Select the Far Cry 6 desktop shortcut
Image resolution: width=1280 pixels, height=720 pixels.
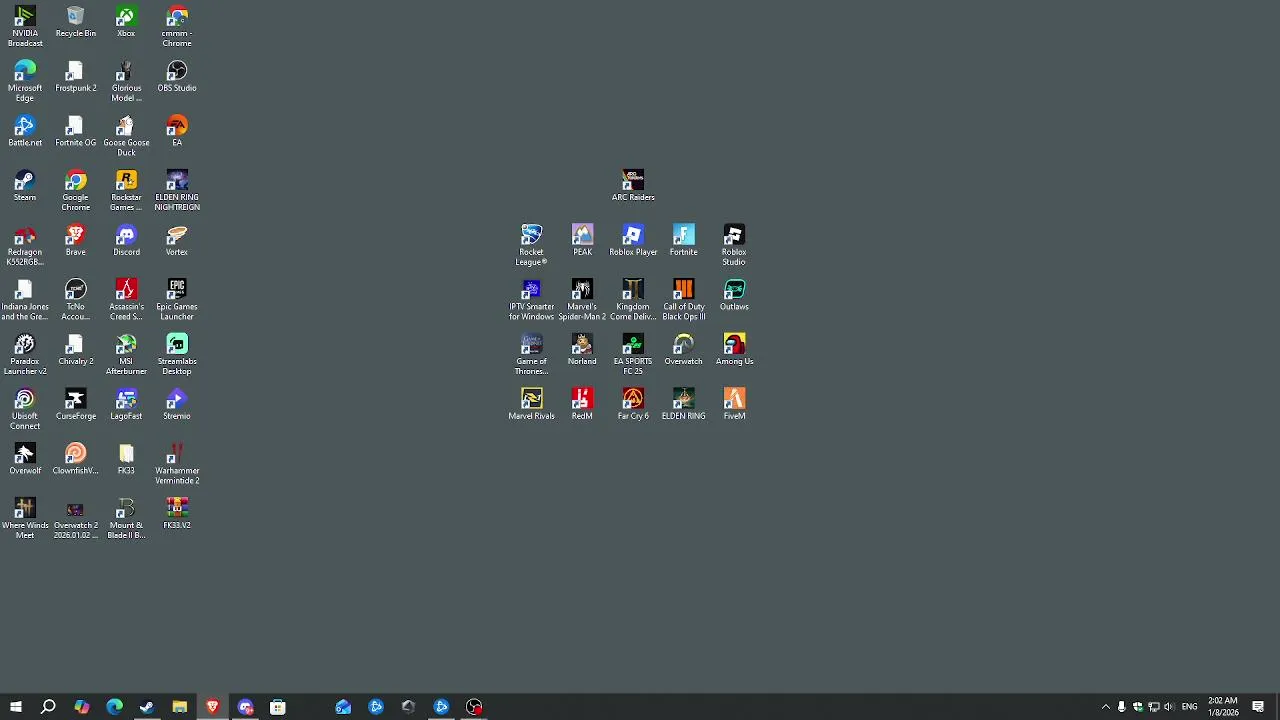point(633,405)
